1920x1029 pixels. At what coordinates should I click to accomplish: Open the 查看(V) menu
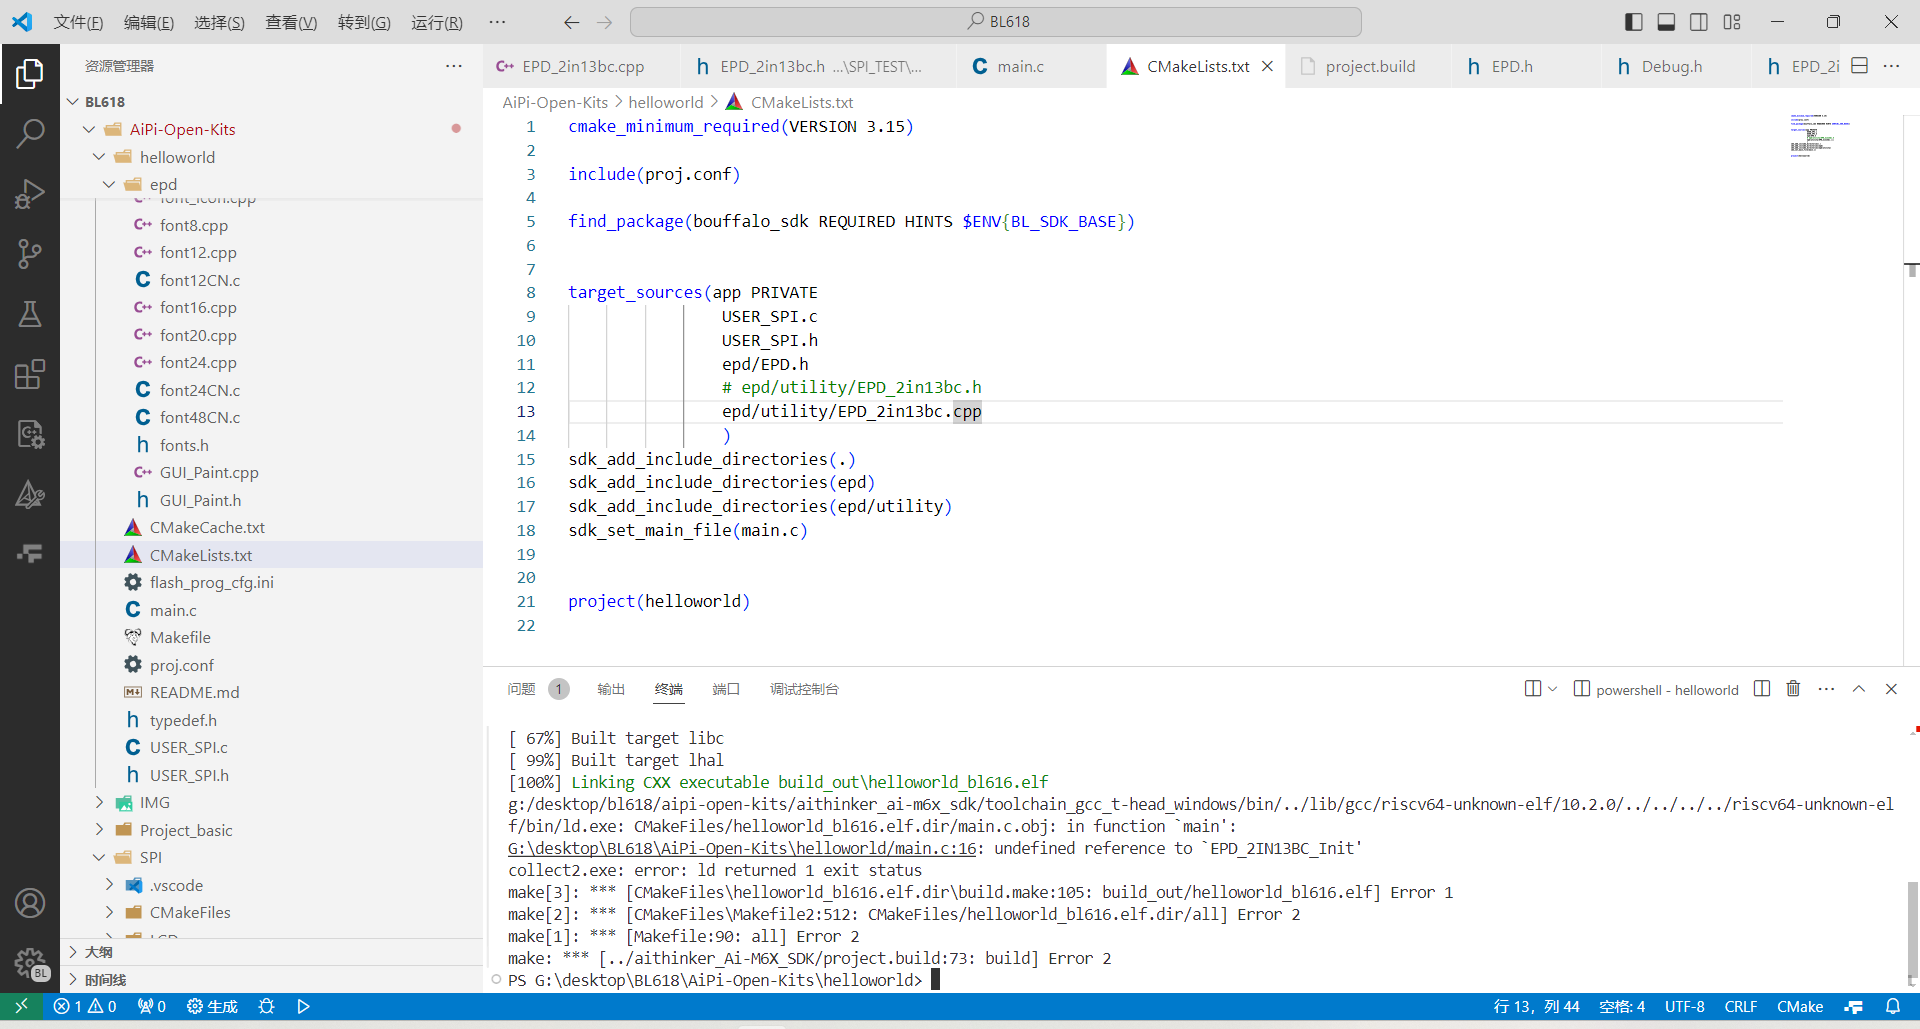click(x=291, y=22)
